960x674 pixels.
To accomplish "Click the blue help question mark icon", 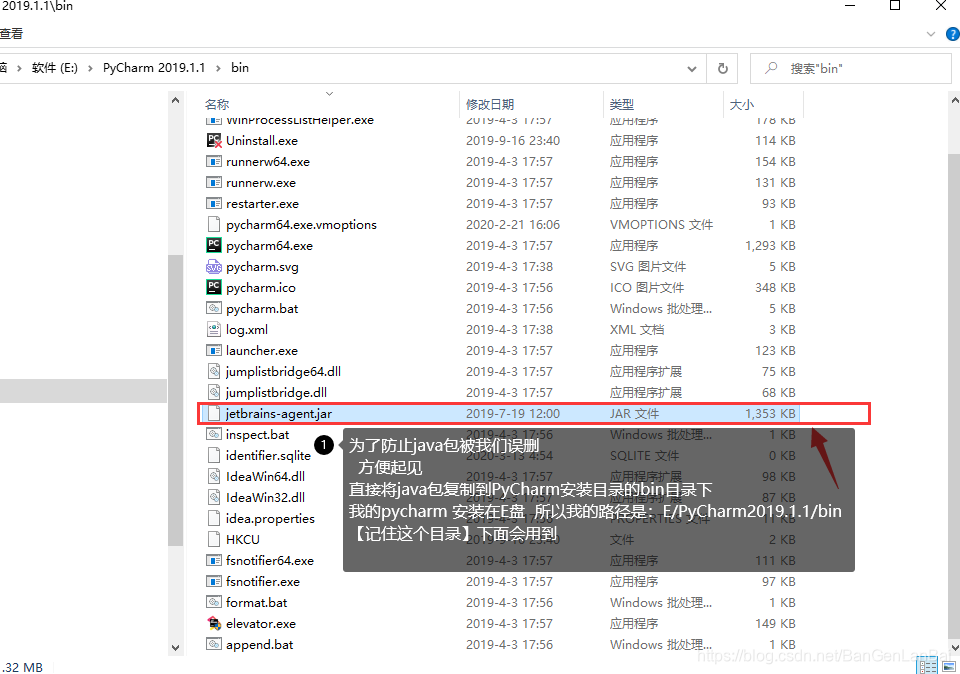I will [x=953, y=34].
